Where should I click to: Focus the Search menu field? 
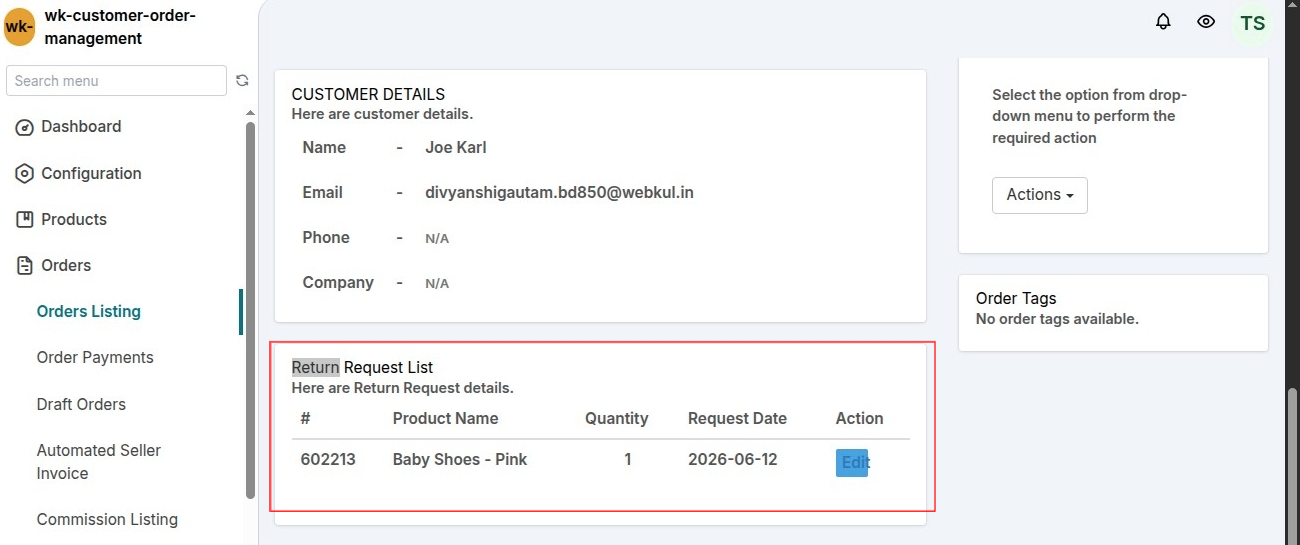click(116, 81)
